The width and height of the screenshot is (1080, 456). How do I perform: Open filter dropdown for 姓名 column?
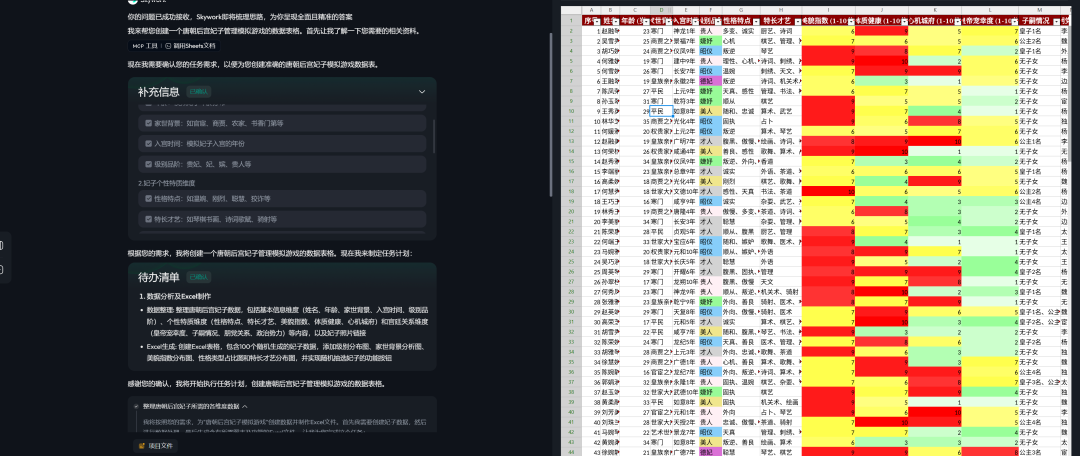615,21
